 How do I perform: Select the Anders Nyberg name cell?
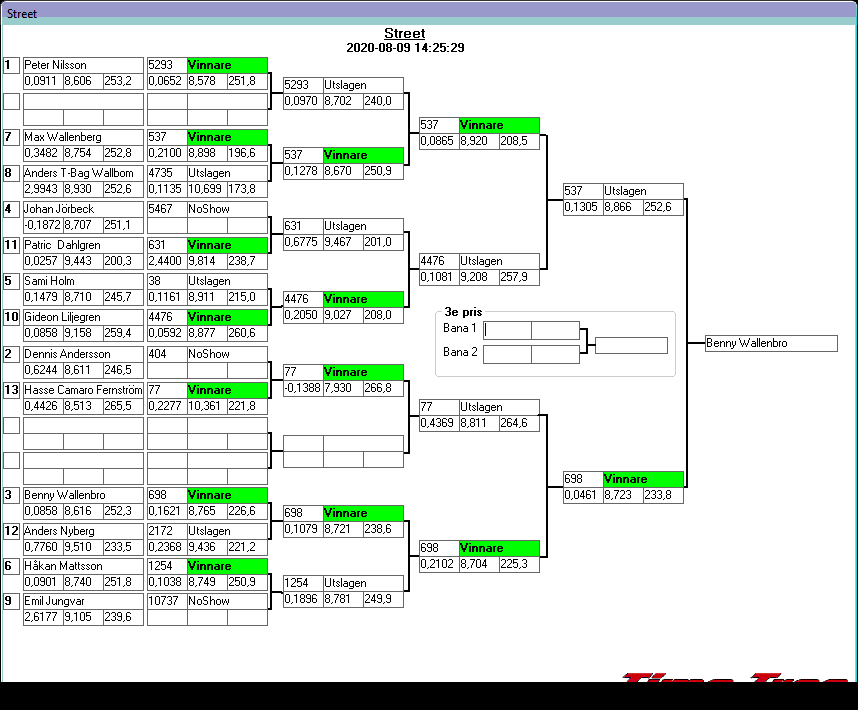point(83,531)
